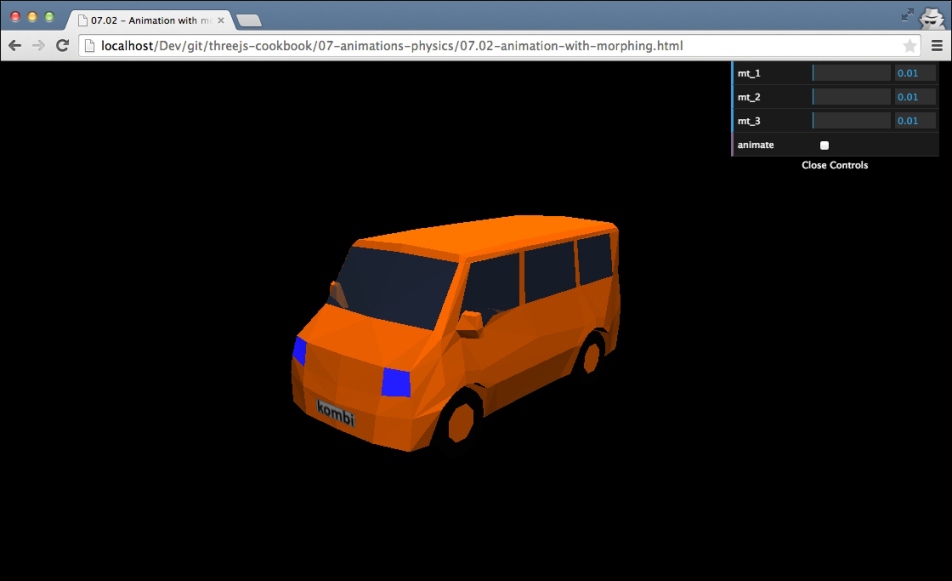The height and width of the screenshot is (581, 952).
Task: Click the browser forward arrow
Action: click(x=38, y=46)
